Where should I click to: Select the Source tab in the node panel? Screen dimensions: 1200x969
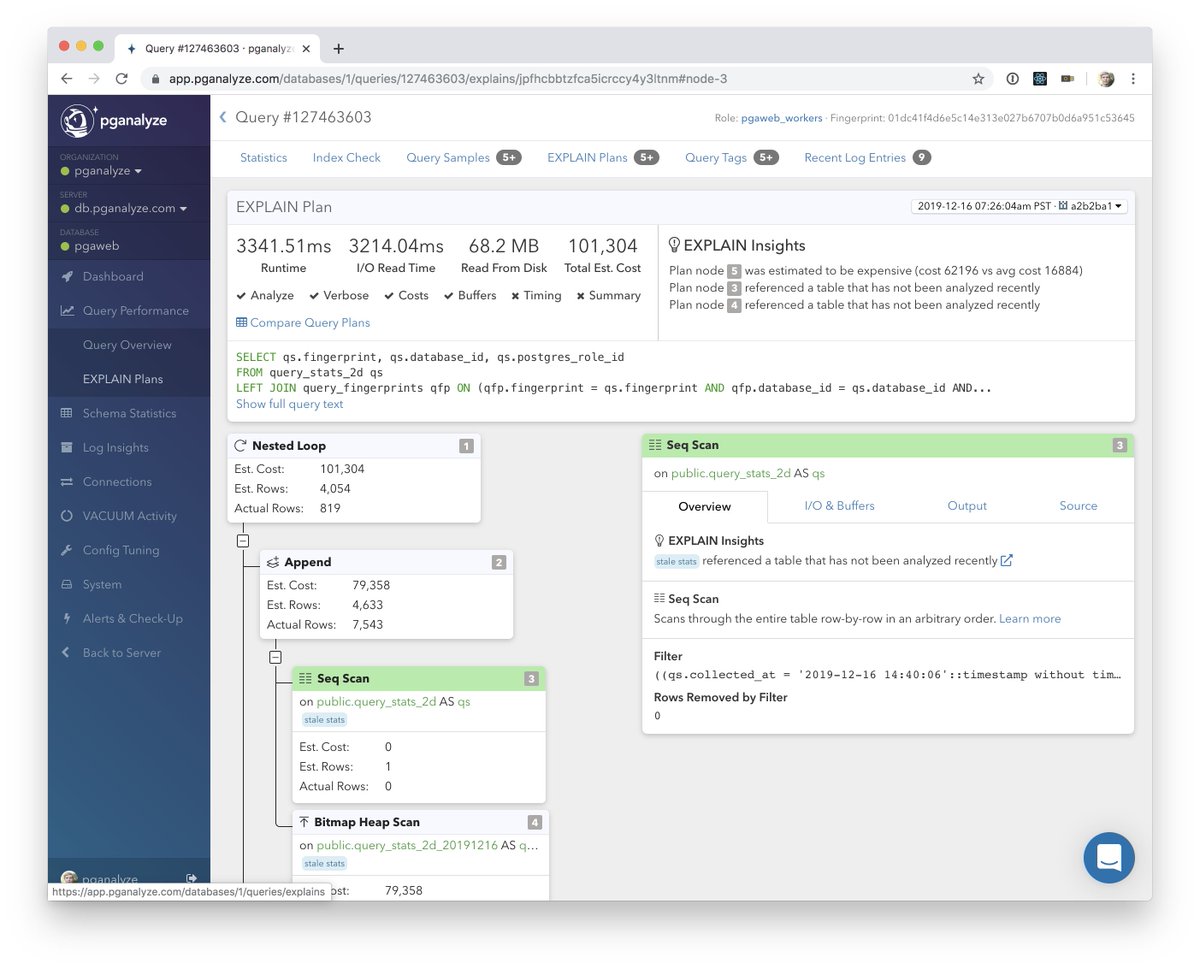pos(1078,506)
